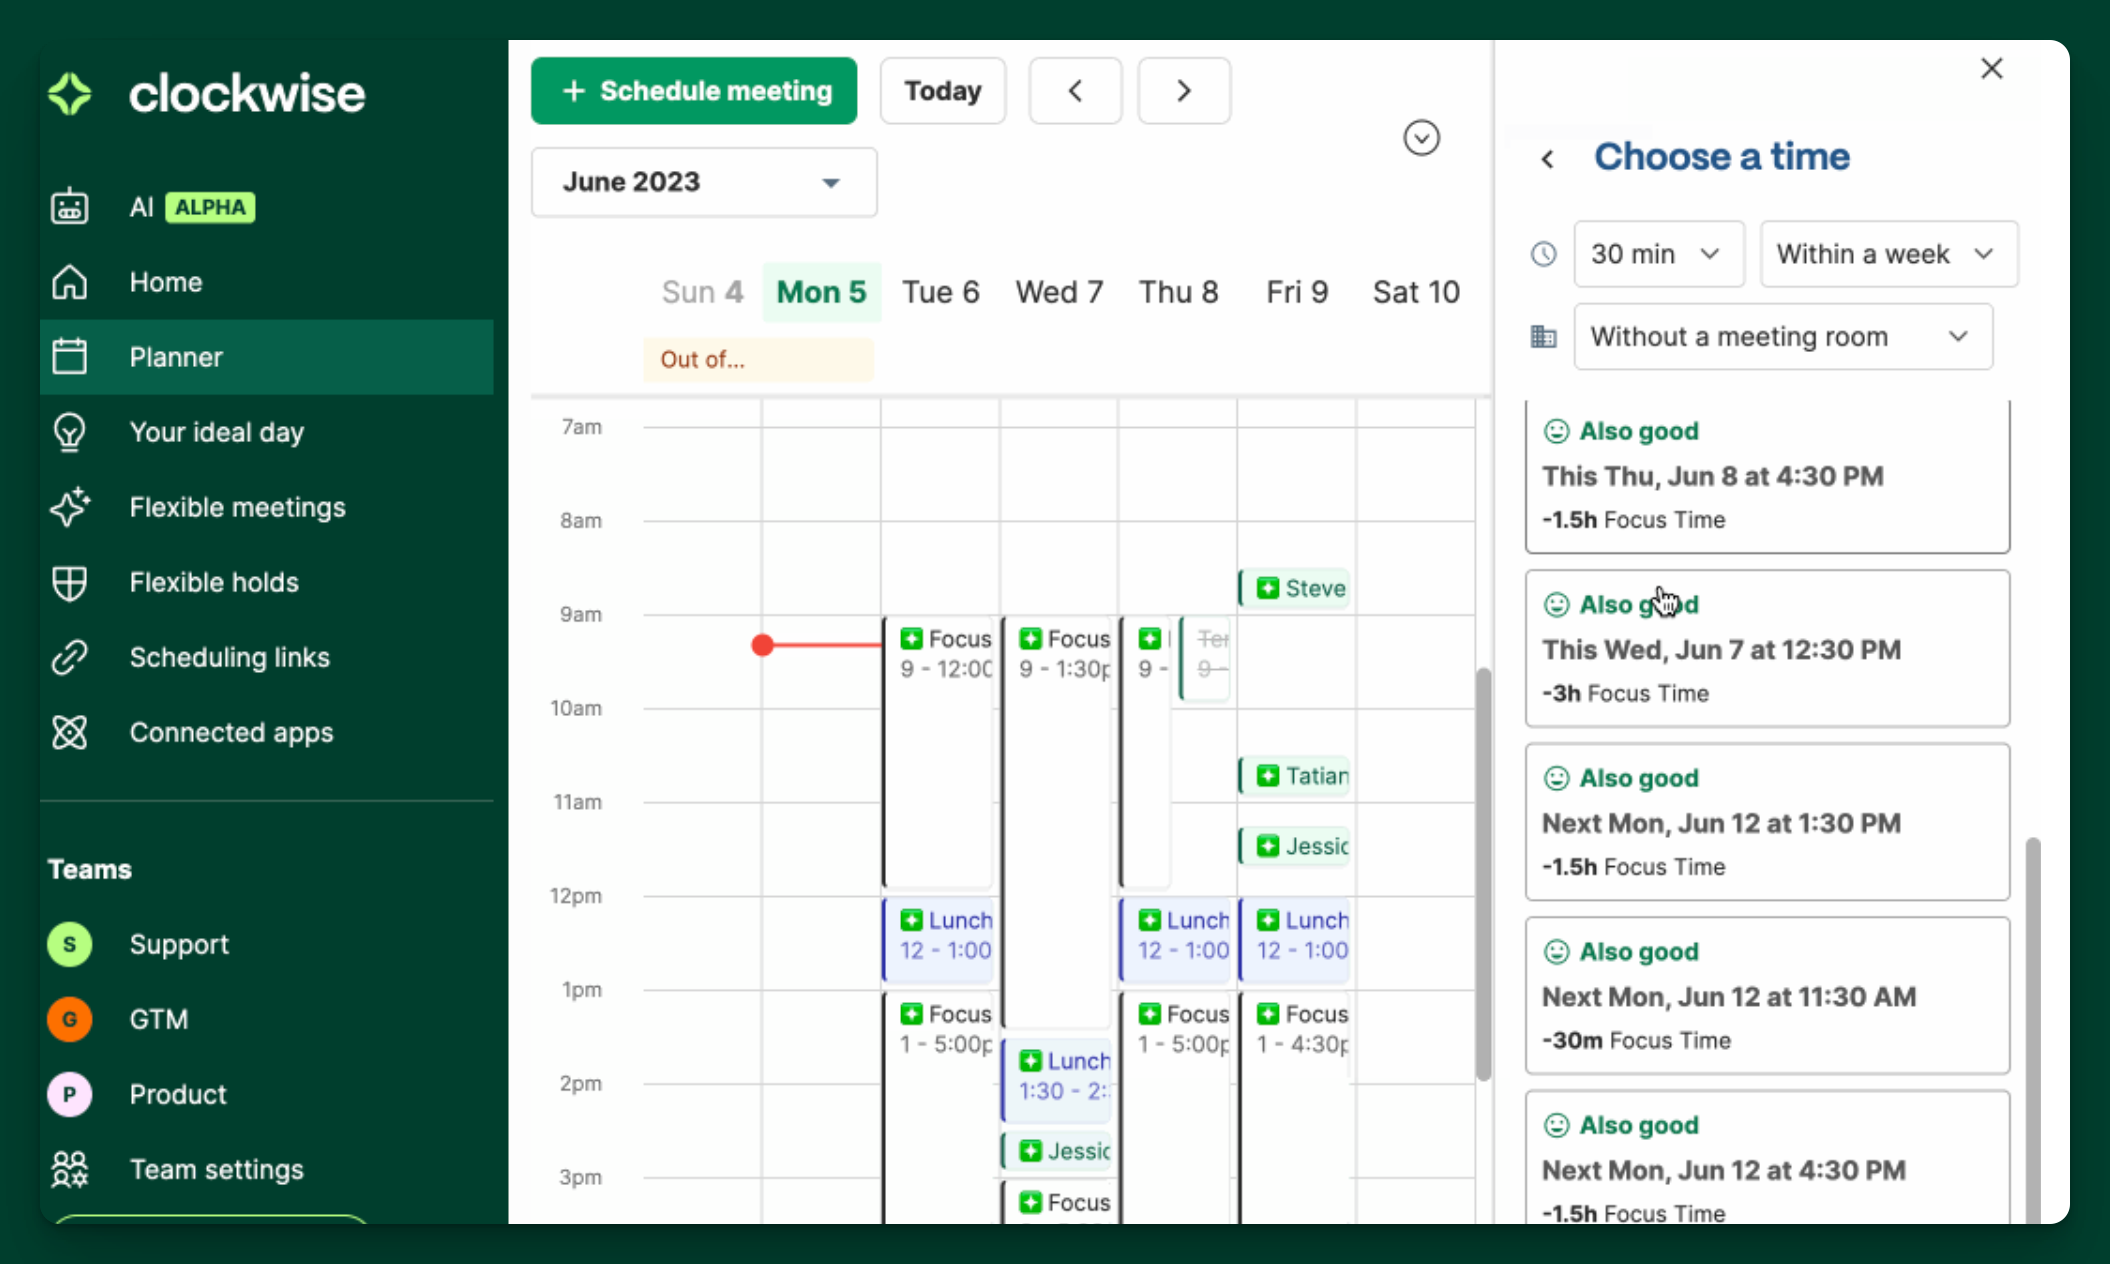Open the Tatian event on Friday
This screenshot has height=1264, width=2110.
pos(1294,776)
